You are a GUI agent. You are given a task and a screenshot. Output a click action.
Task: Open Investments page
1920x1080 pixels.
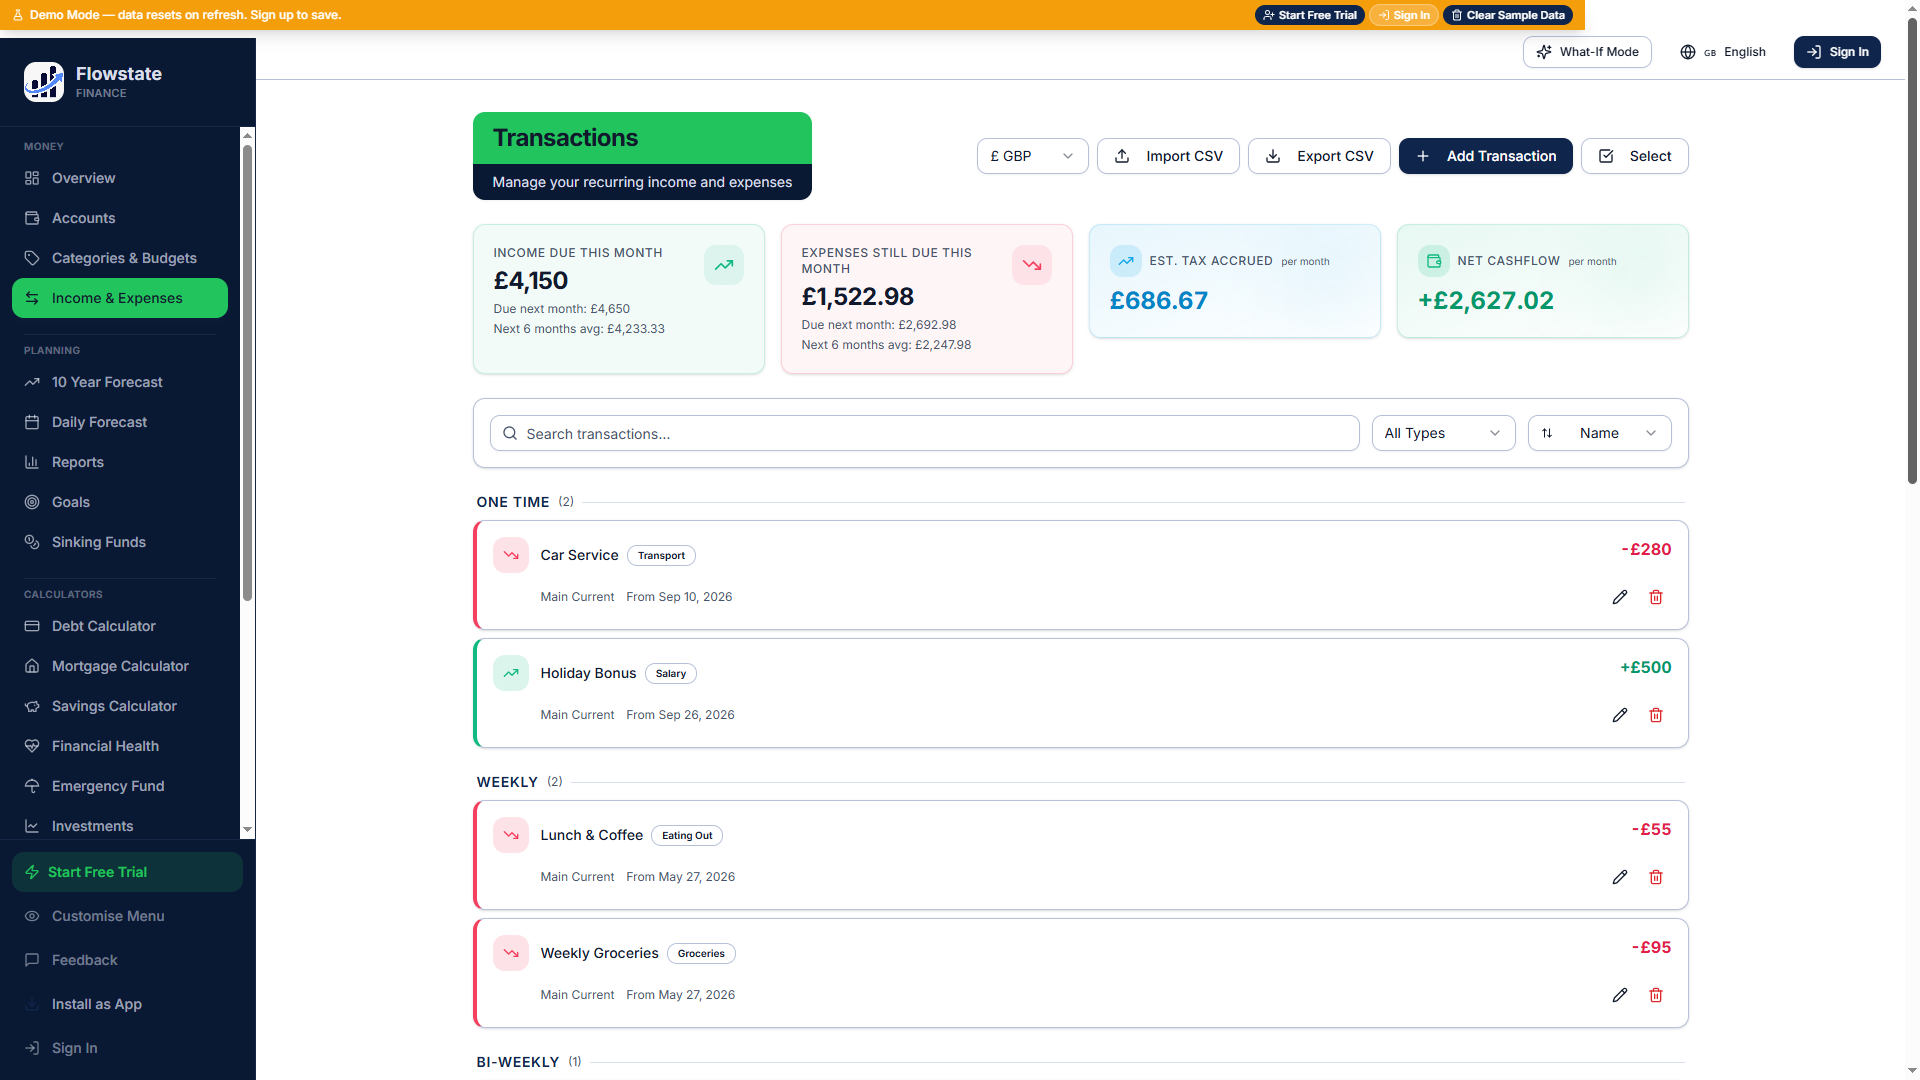point(120,826)
